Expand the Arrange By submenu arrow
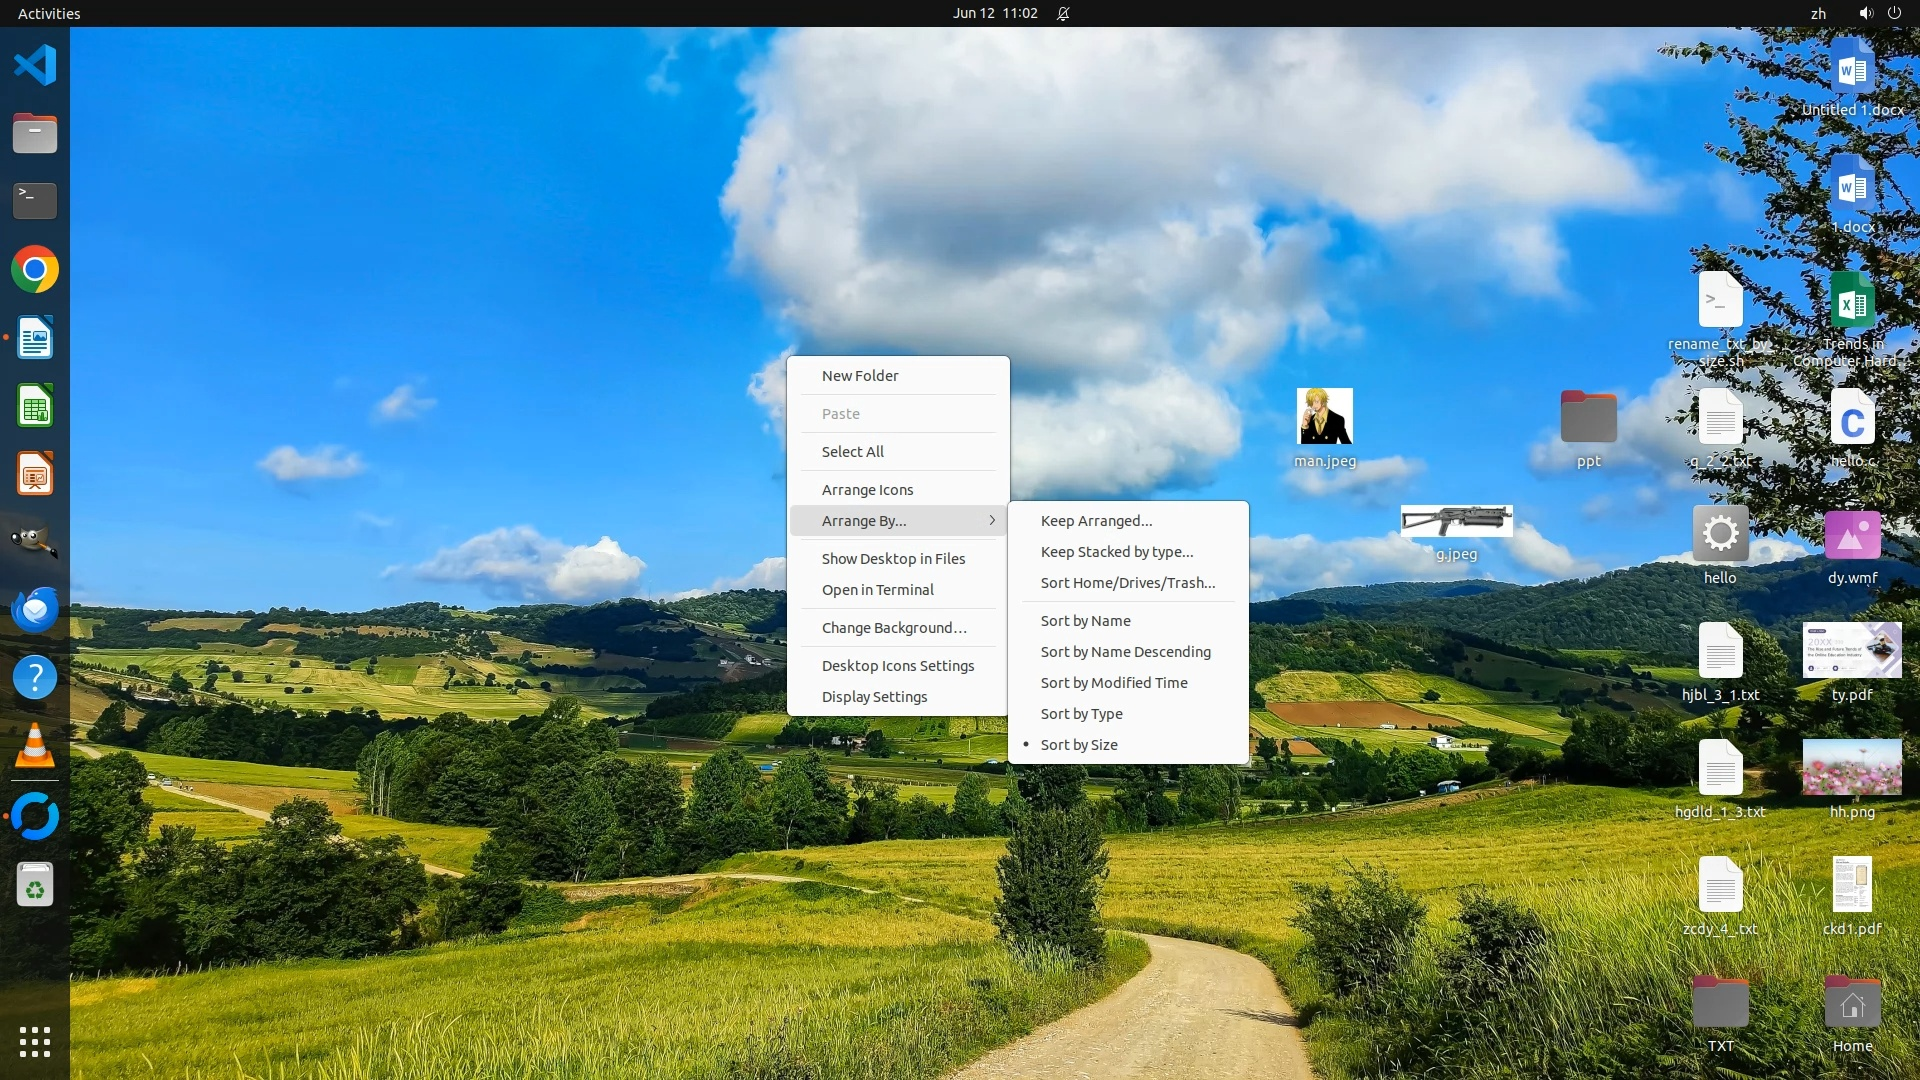This screenshot has width=1920, height=1080. [x=992, y=521]
